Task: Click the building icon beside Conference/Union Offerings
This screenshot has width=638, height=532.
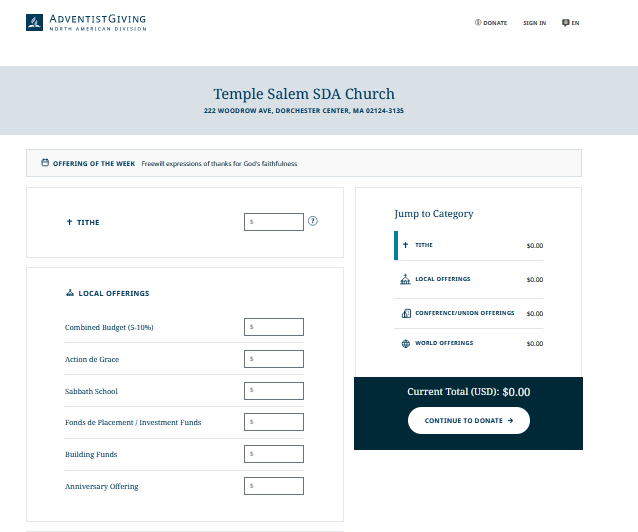Action: [406, 313]
